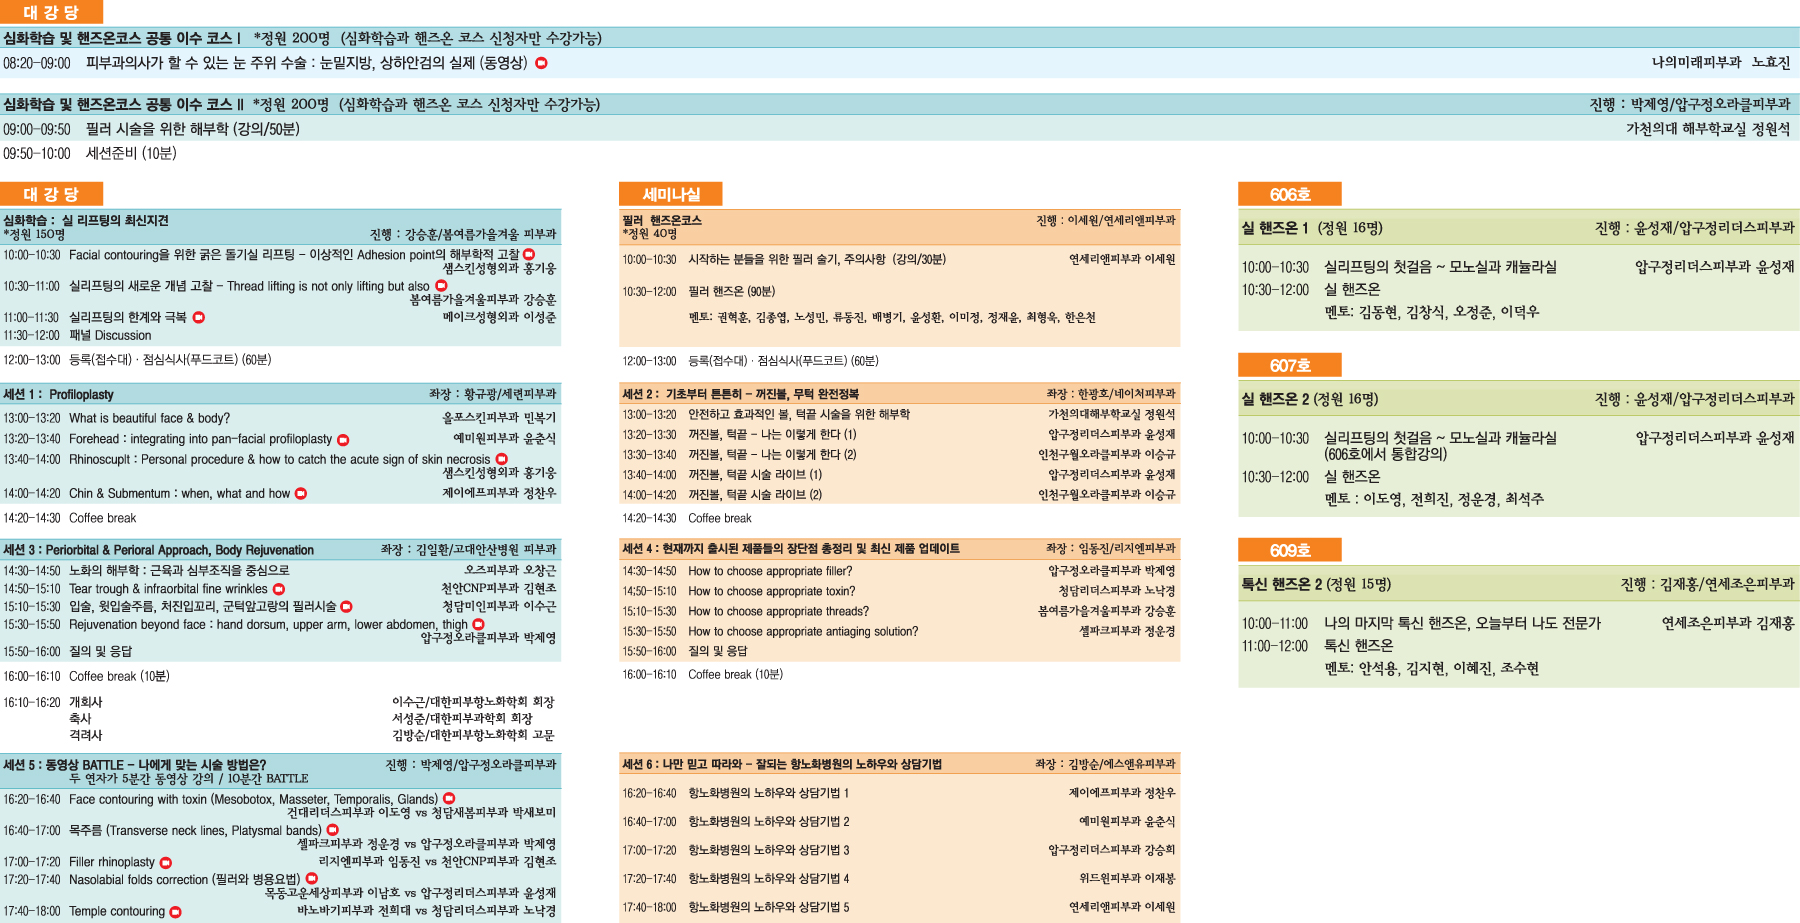Select the 필러 핸즈온코스 header in 세미나실
This screenshot has height=923, width=1800.
coord(662,220)
